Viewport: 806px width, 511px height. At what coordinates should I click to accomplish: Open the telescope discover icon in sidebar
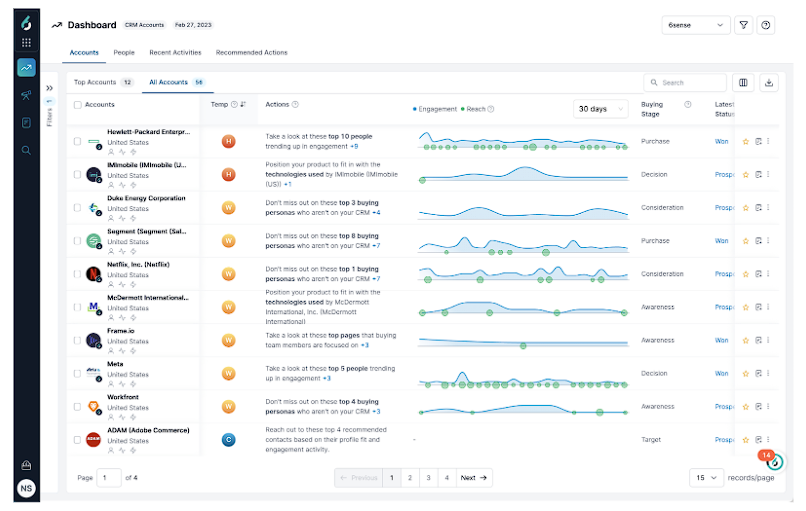point(26,95)
